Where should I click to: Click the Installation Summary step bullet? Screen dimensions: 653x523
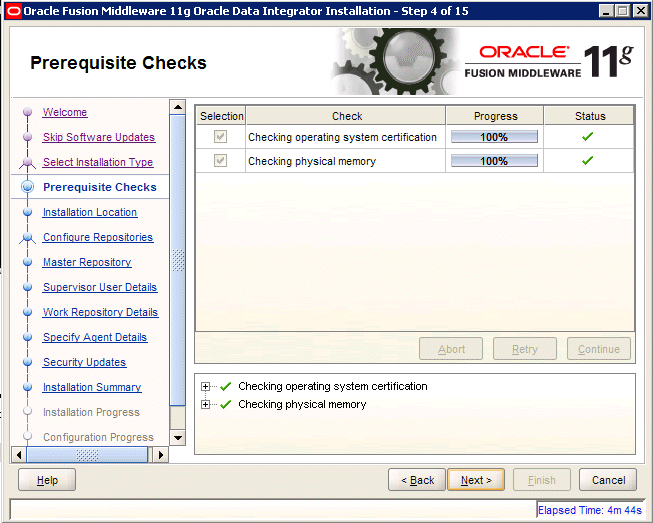click(x=27, y=387)
